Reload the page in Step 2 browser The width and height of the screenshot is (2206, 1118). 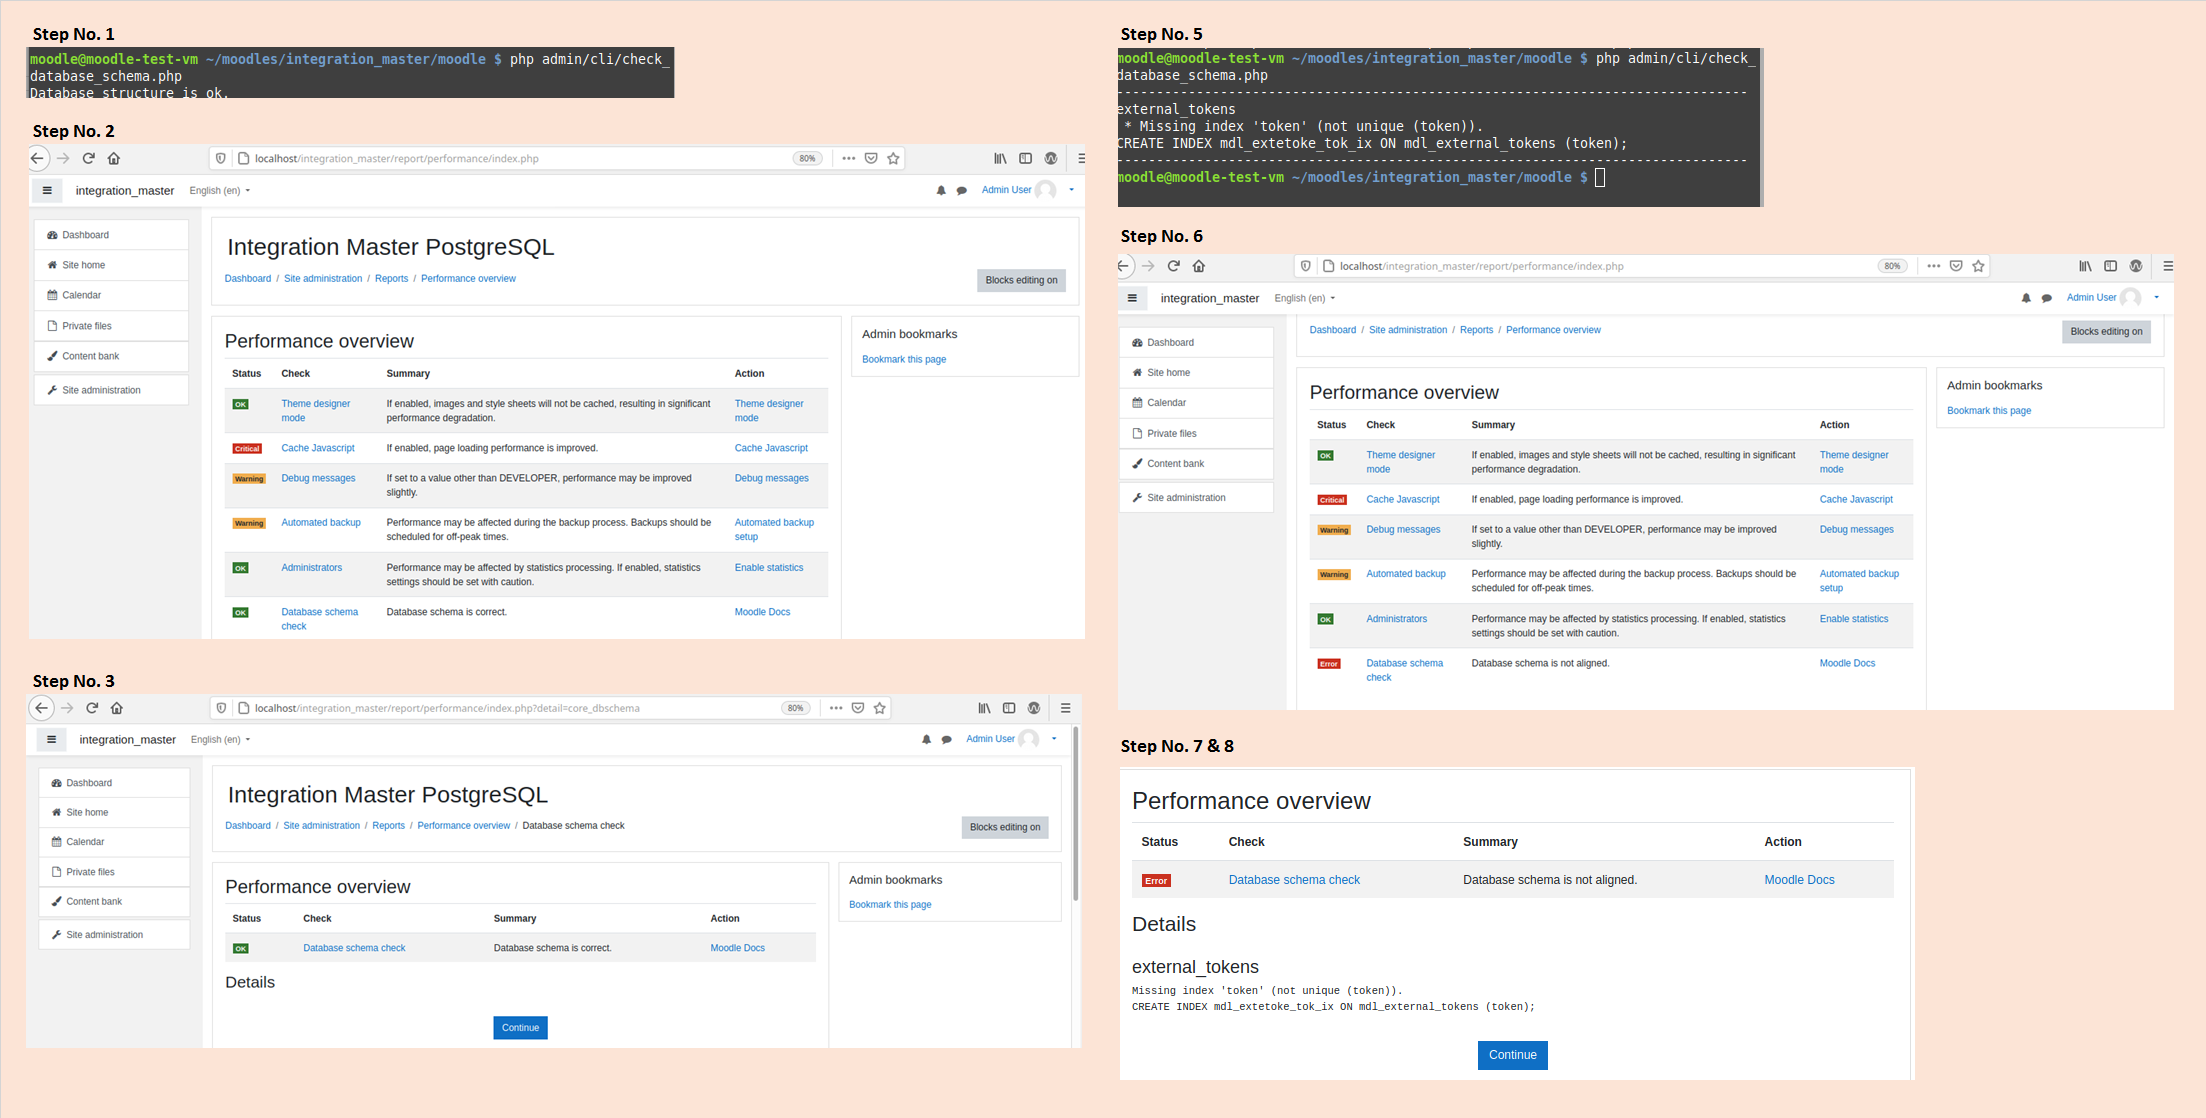[89, 158]
